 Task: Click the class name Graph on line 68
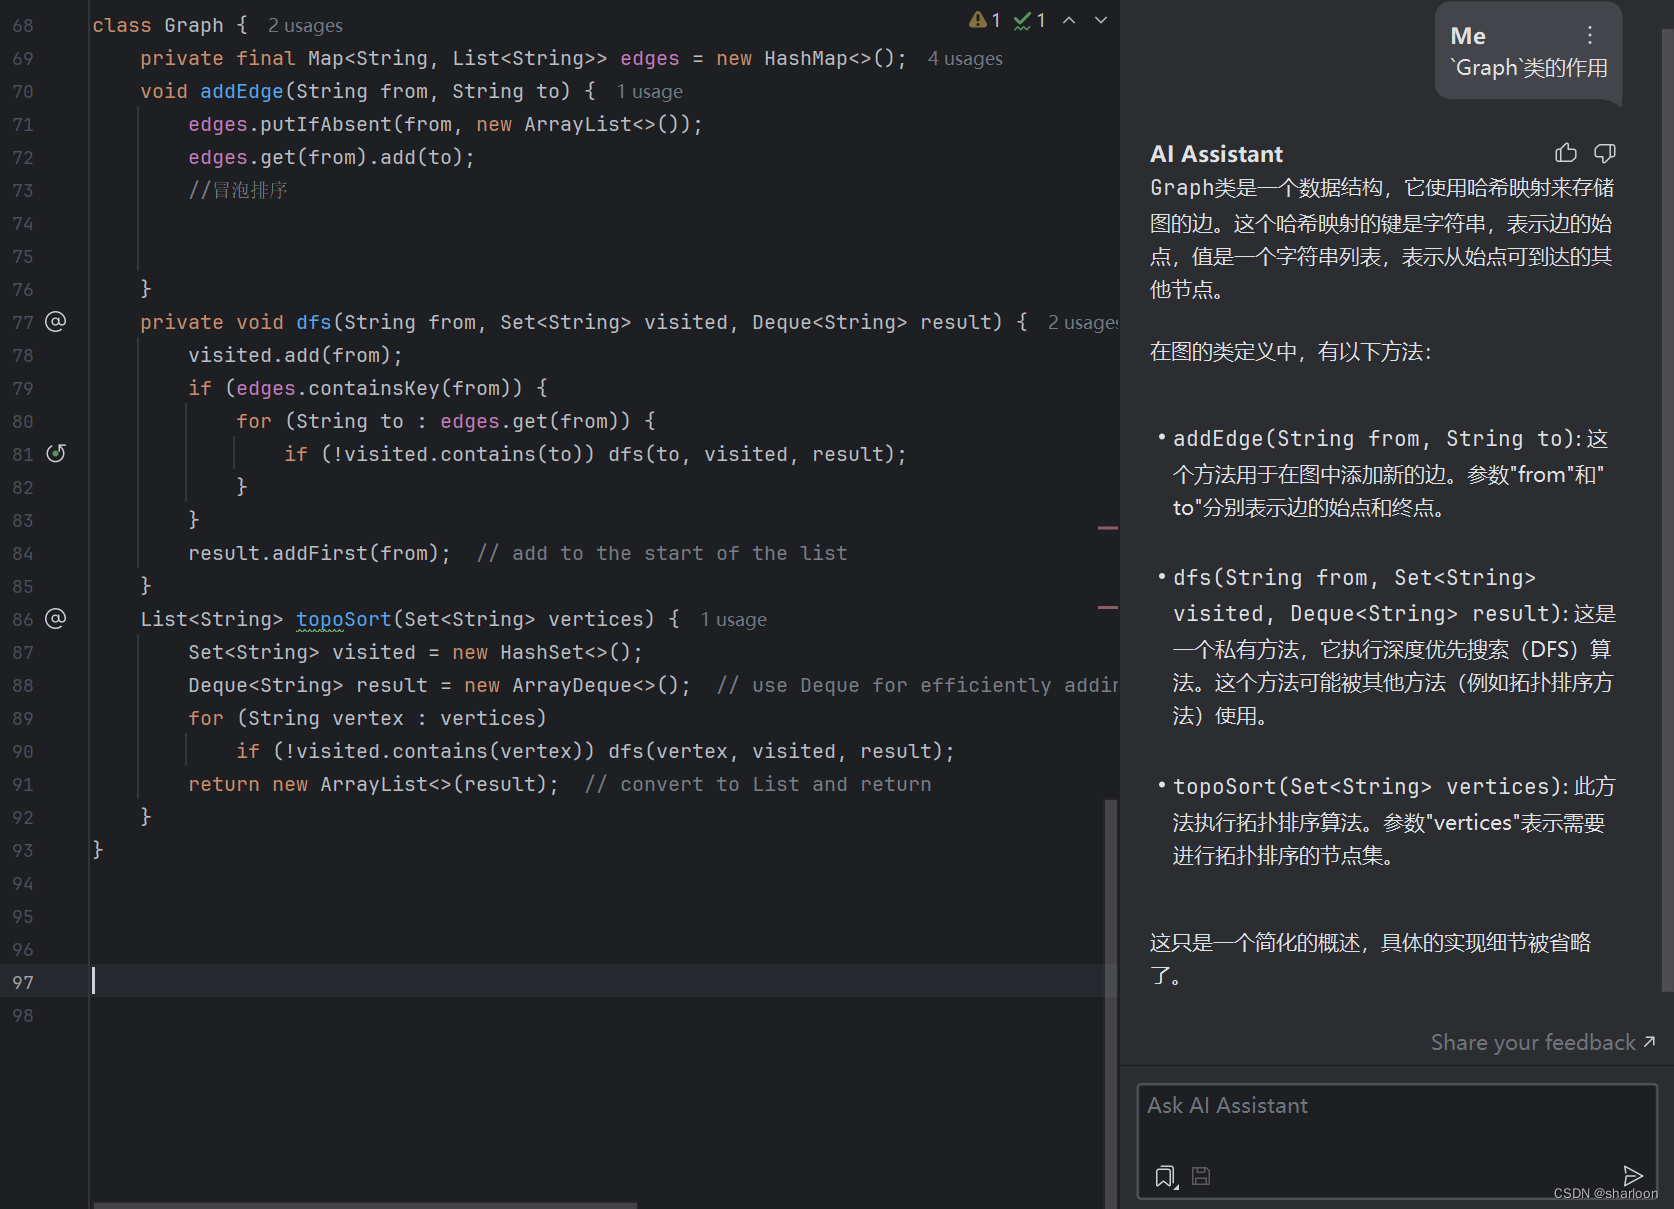tap(194, 25)
